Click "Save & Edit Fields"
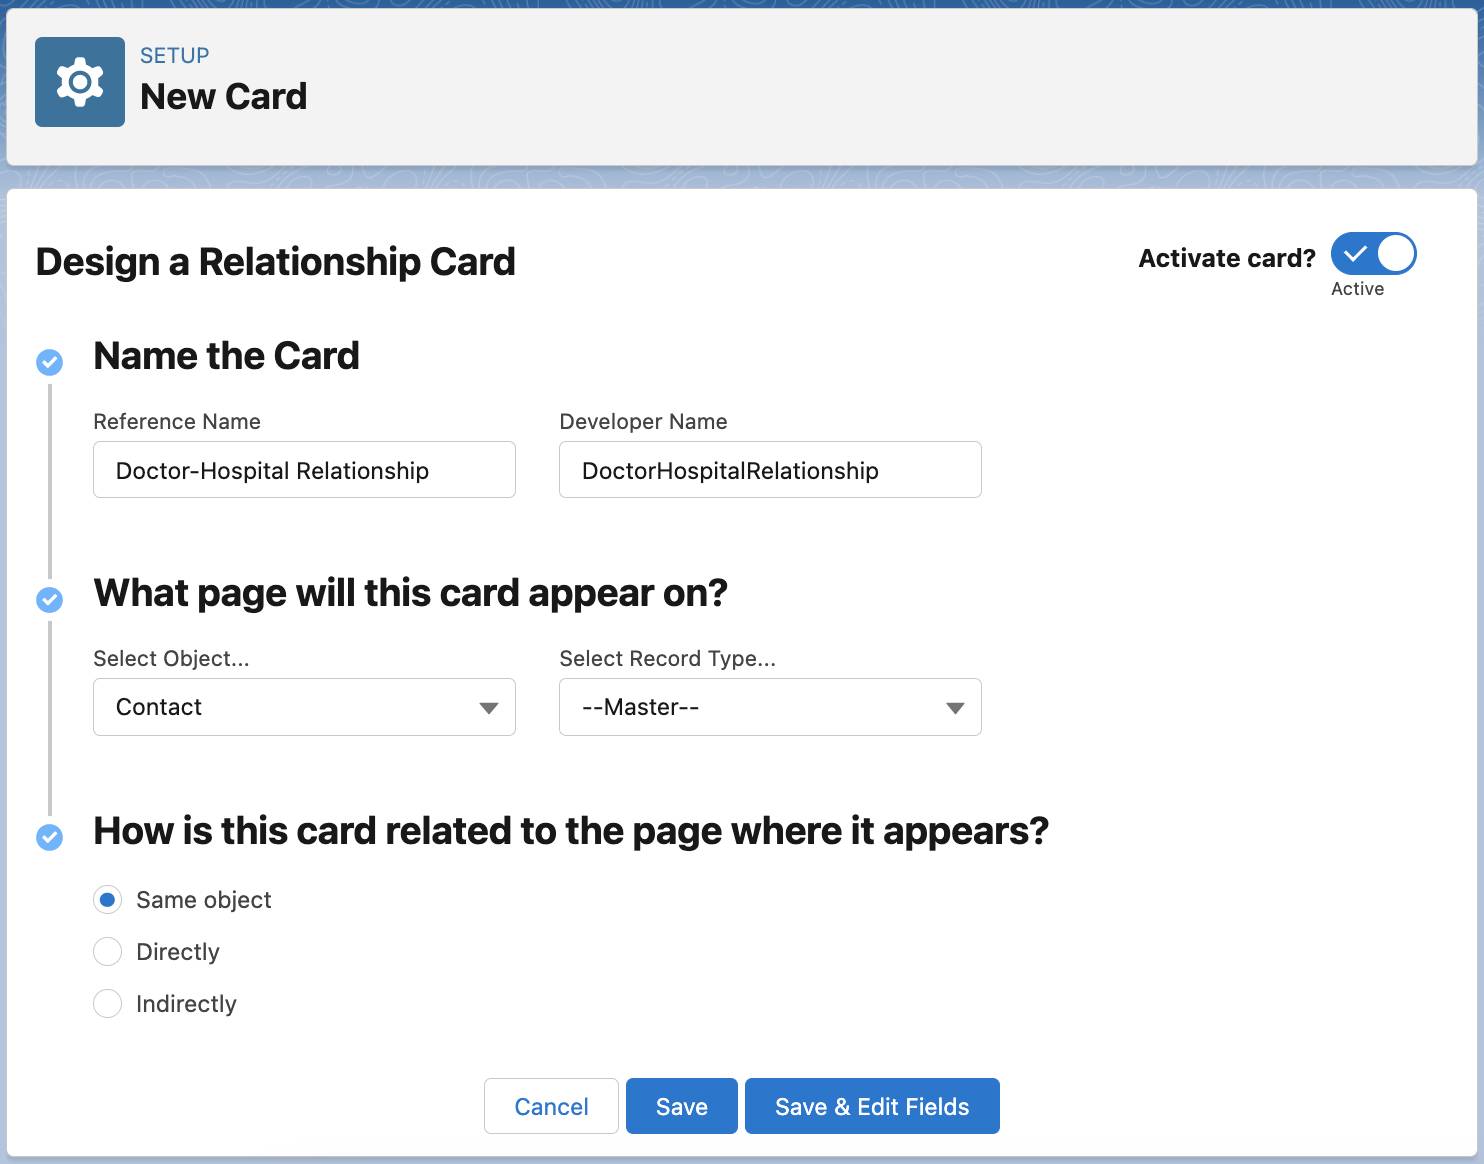Image resolution: width=1484 pixels, height=1164 pixels. click(x=871, y=1106)
